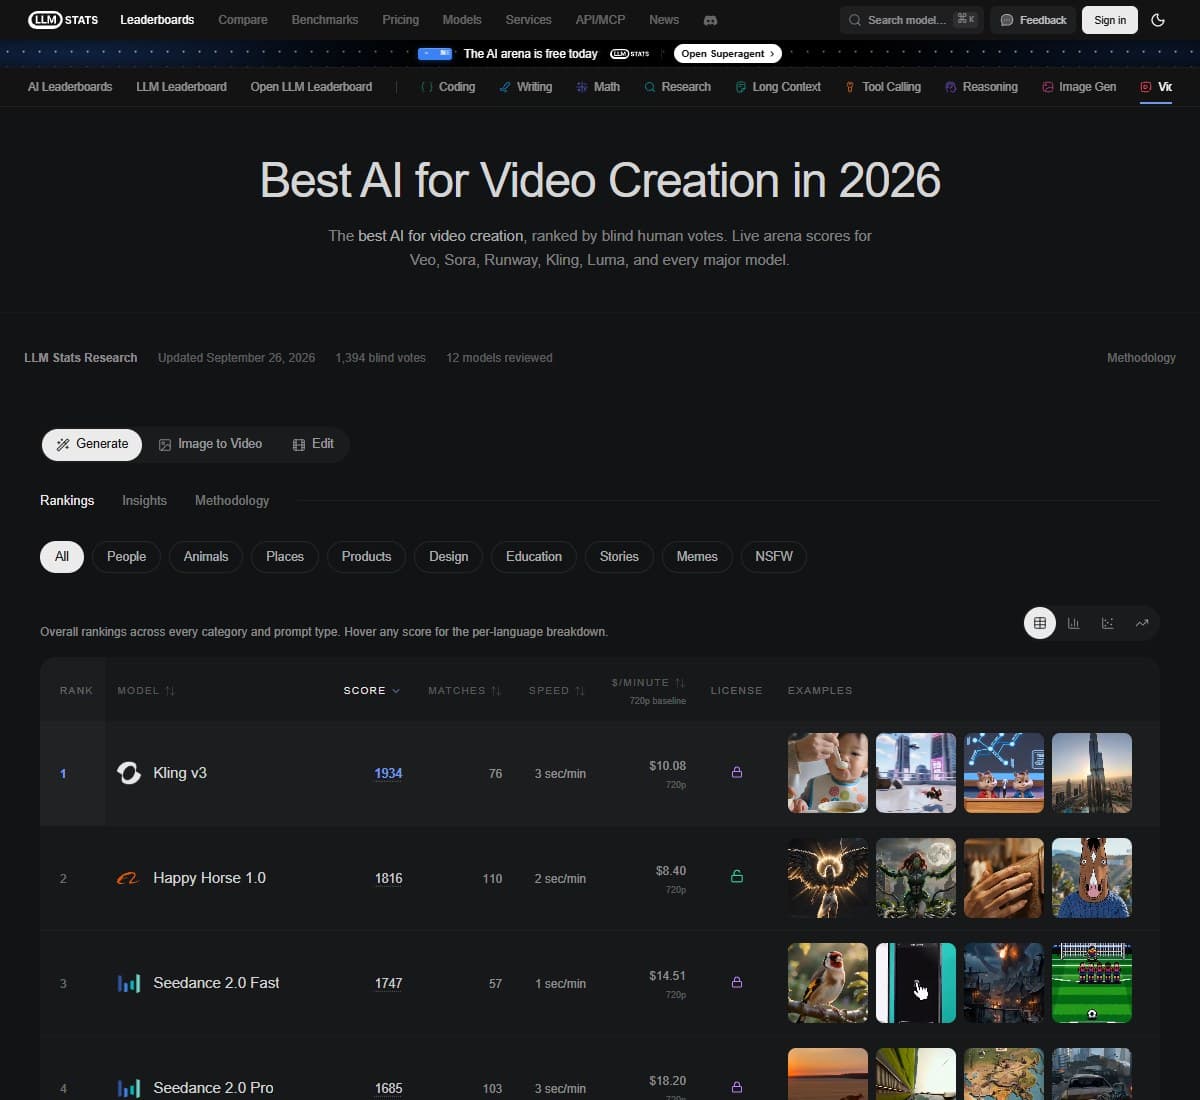Go to Long Context leaderboard
1200x1100 pixels.
coord(778,87)
